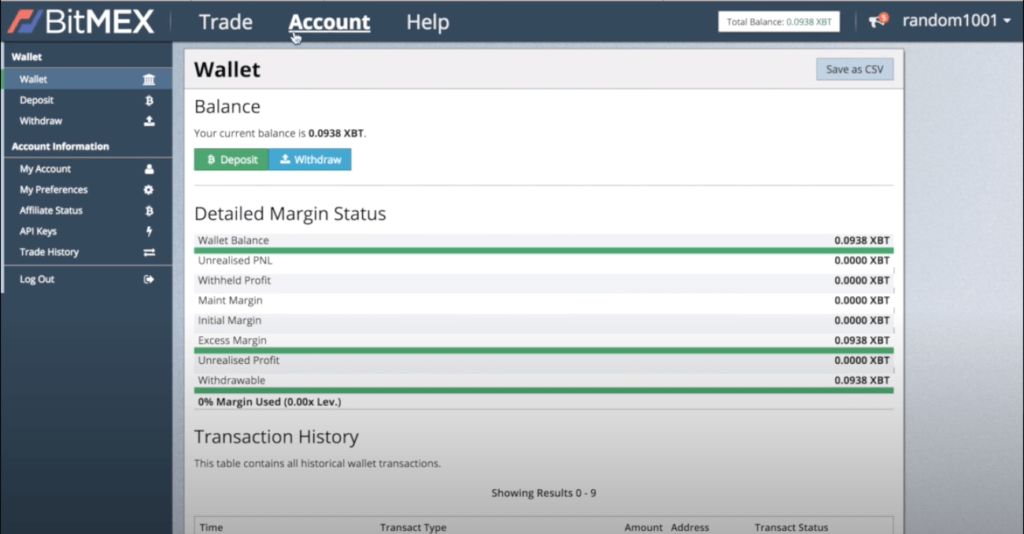Open My Preferences in the sidebar
This screenshot has width=1024, height=534.
(88, 189)
